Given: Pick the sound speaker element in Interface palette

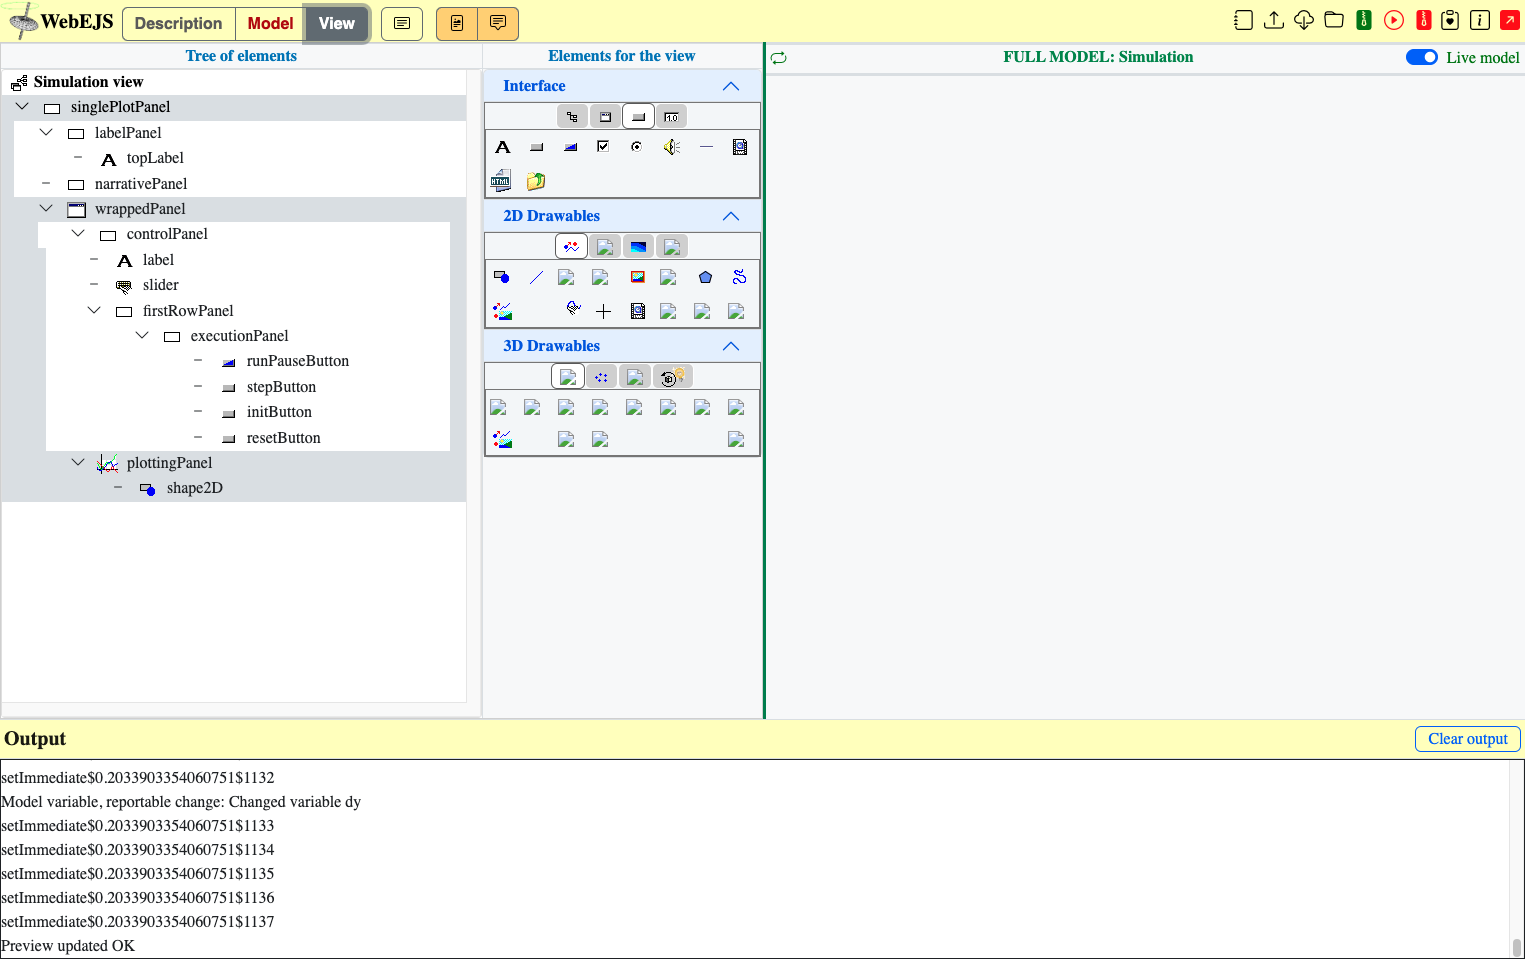Looking at the screenshot, I should point(672,147).
